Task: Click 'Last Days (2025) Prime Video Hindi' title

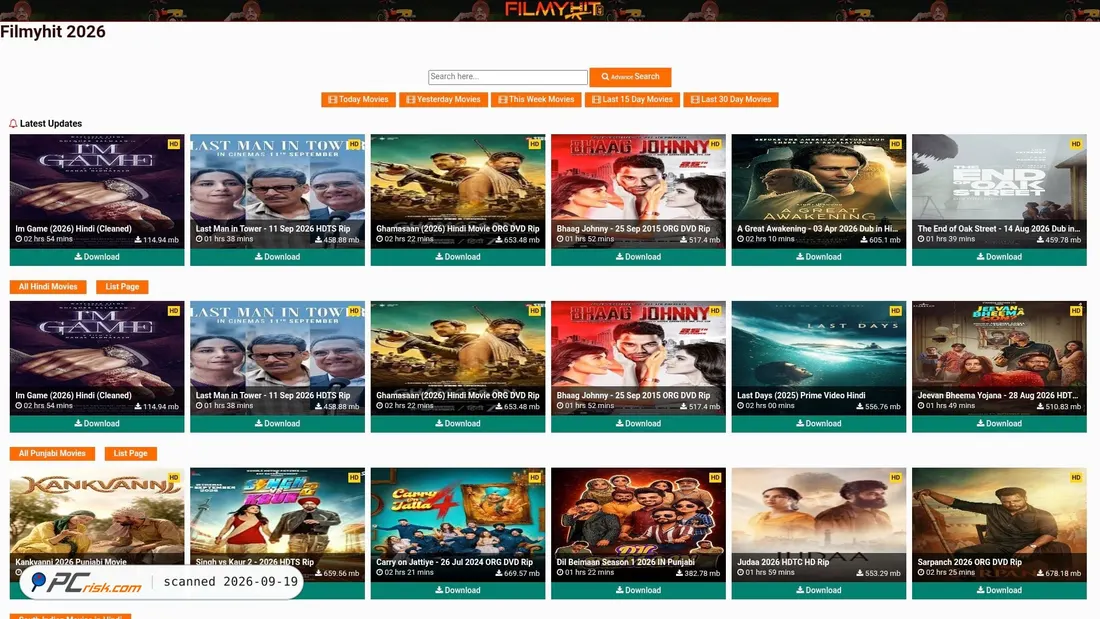Action: (x=801, y=396)
